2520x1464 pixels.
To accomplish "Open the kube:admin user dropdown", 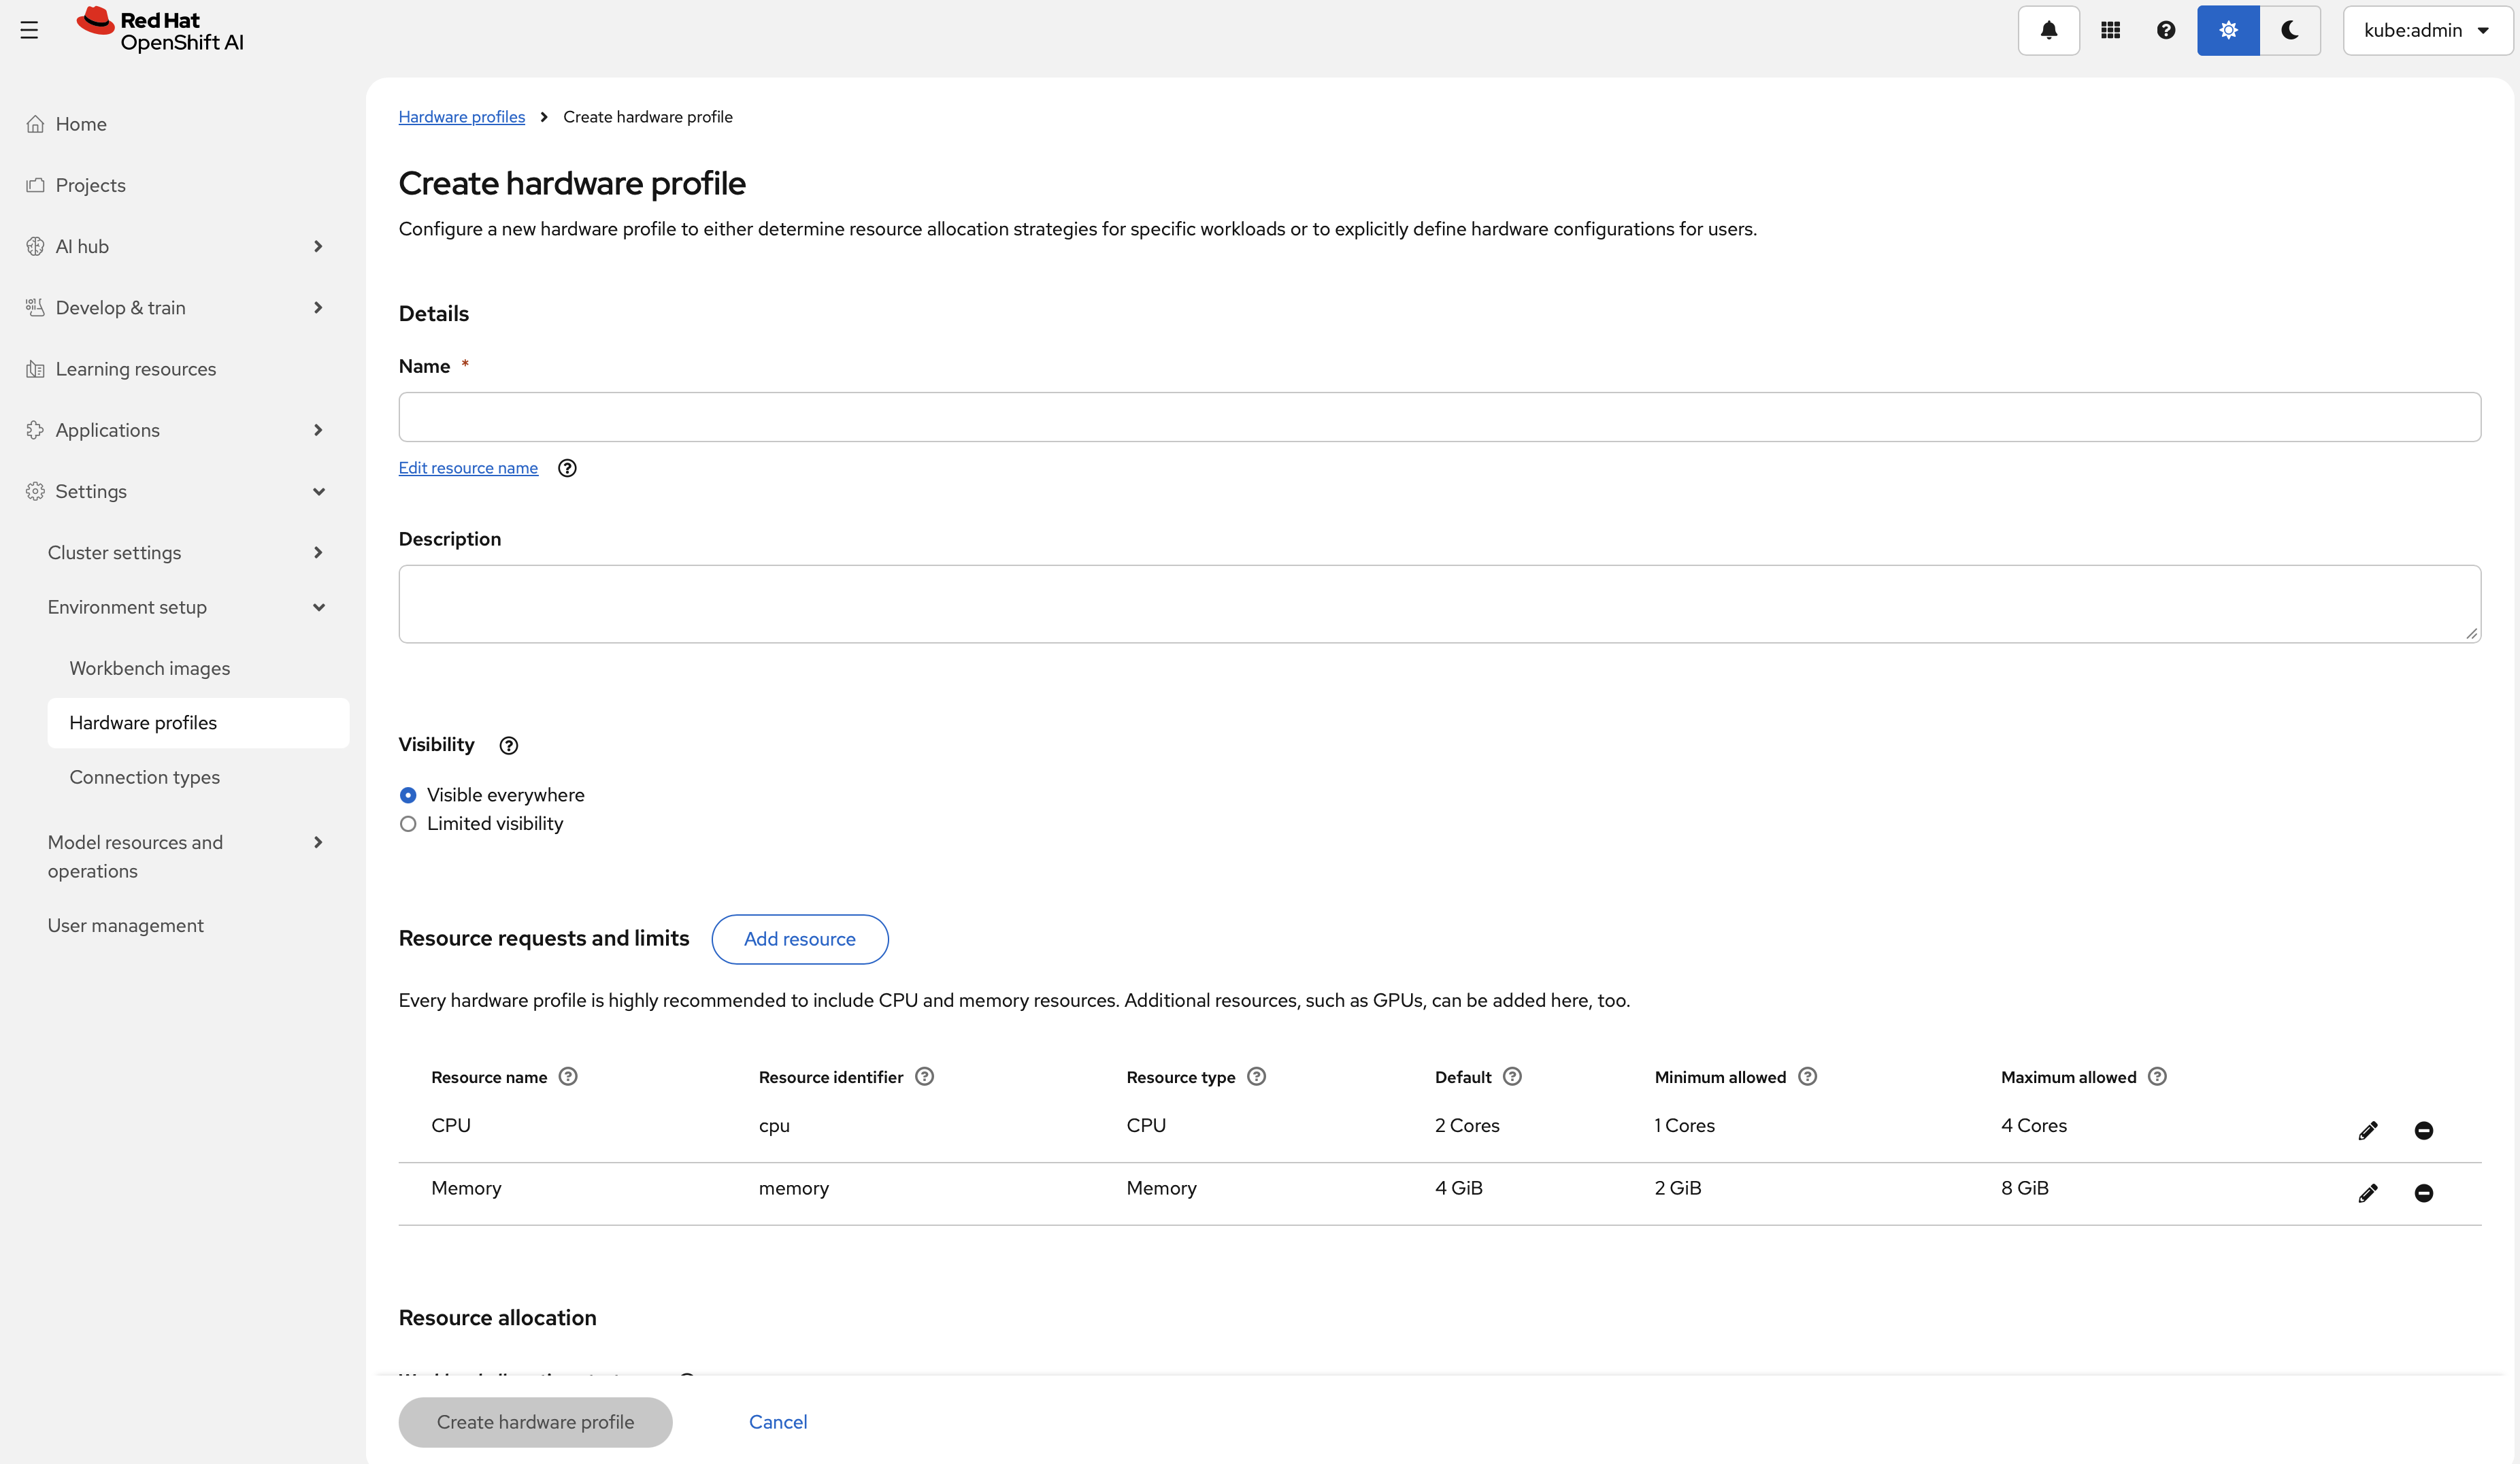I will click(x=2426, y=30).
